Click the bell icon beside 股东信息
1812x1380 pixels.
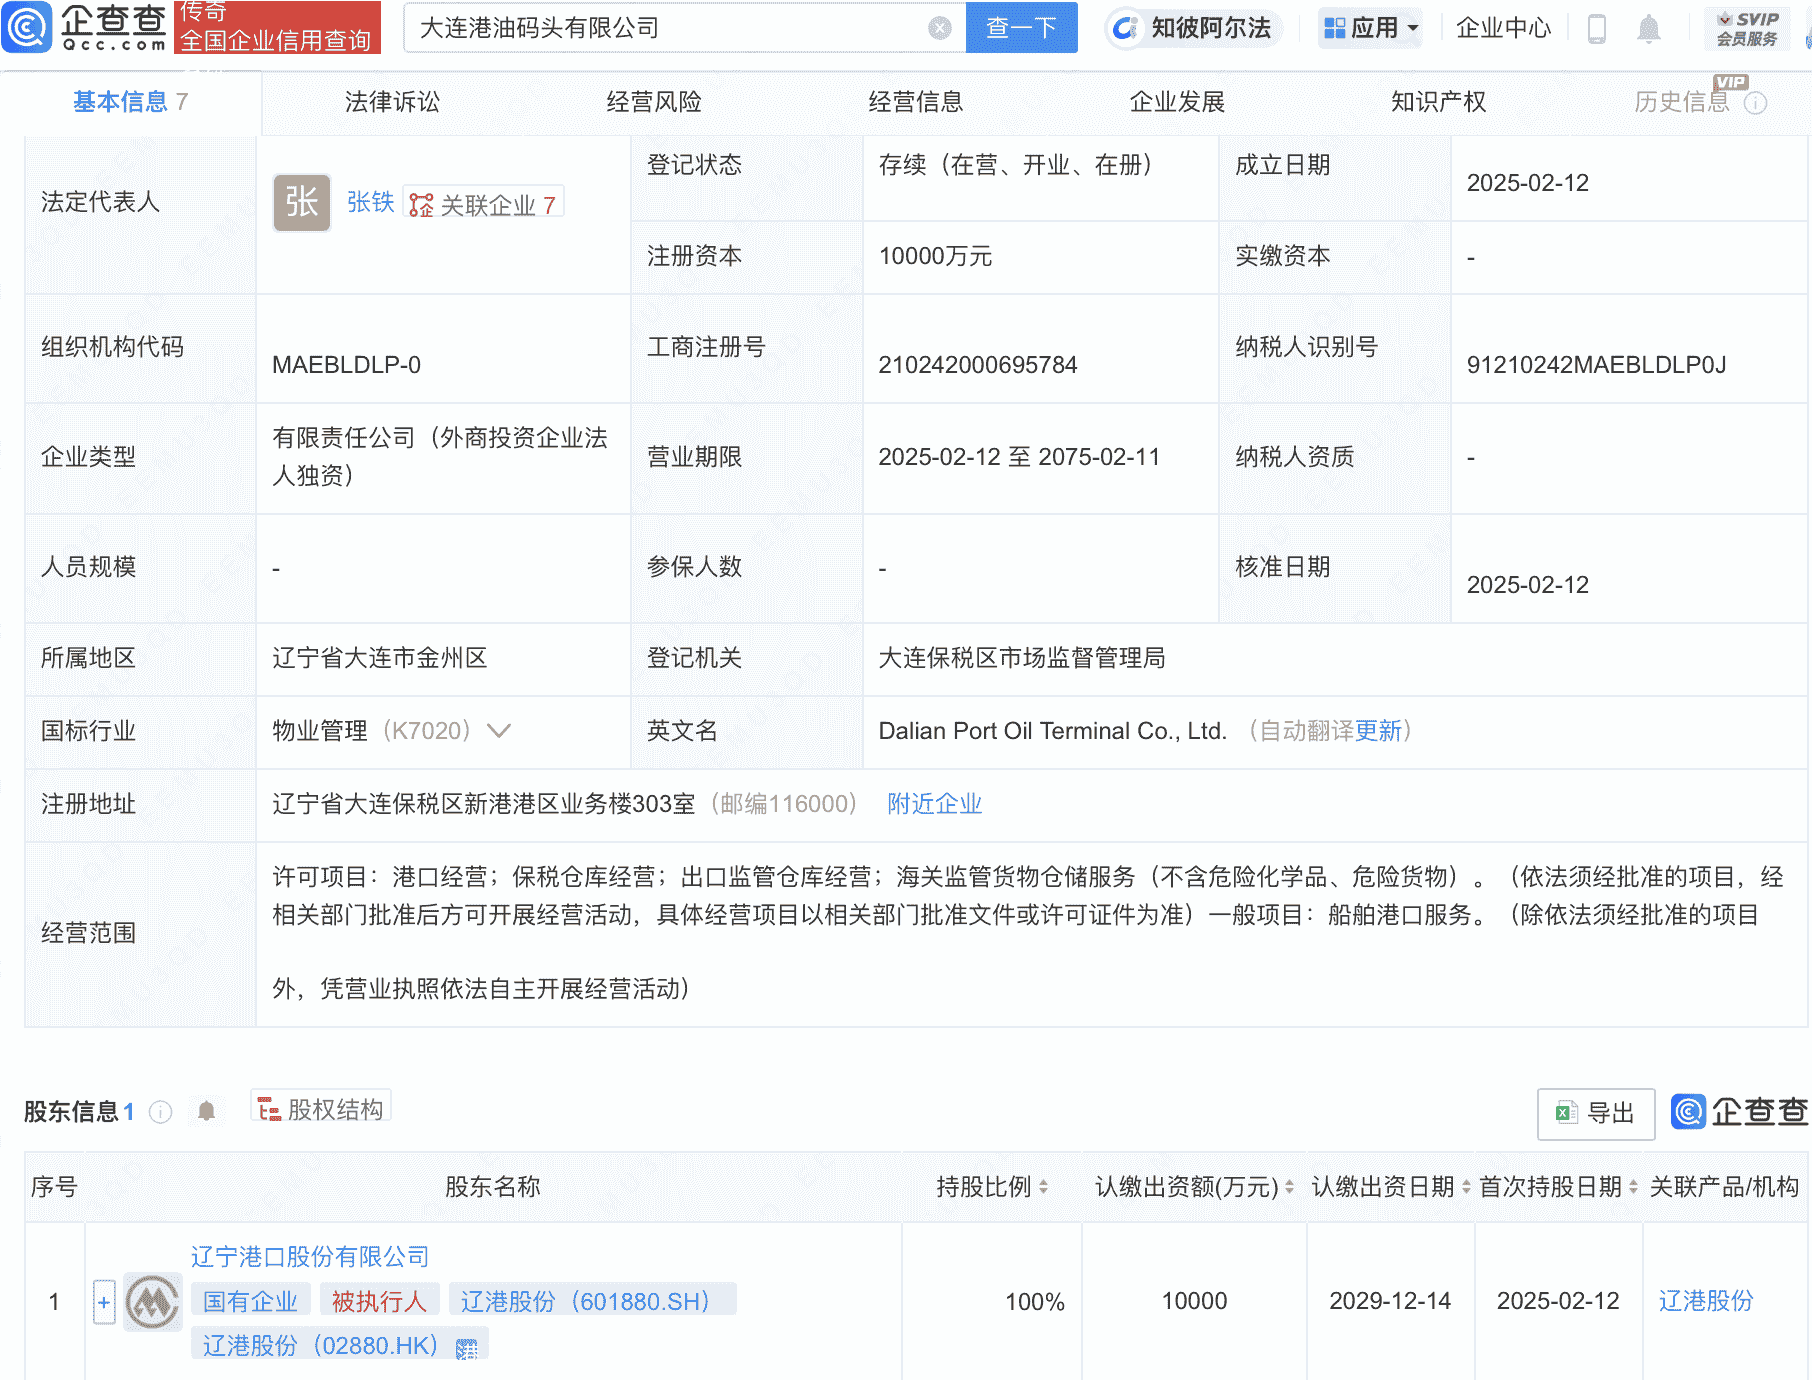(x=208, y=1111)
